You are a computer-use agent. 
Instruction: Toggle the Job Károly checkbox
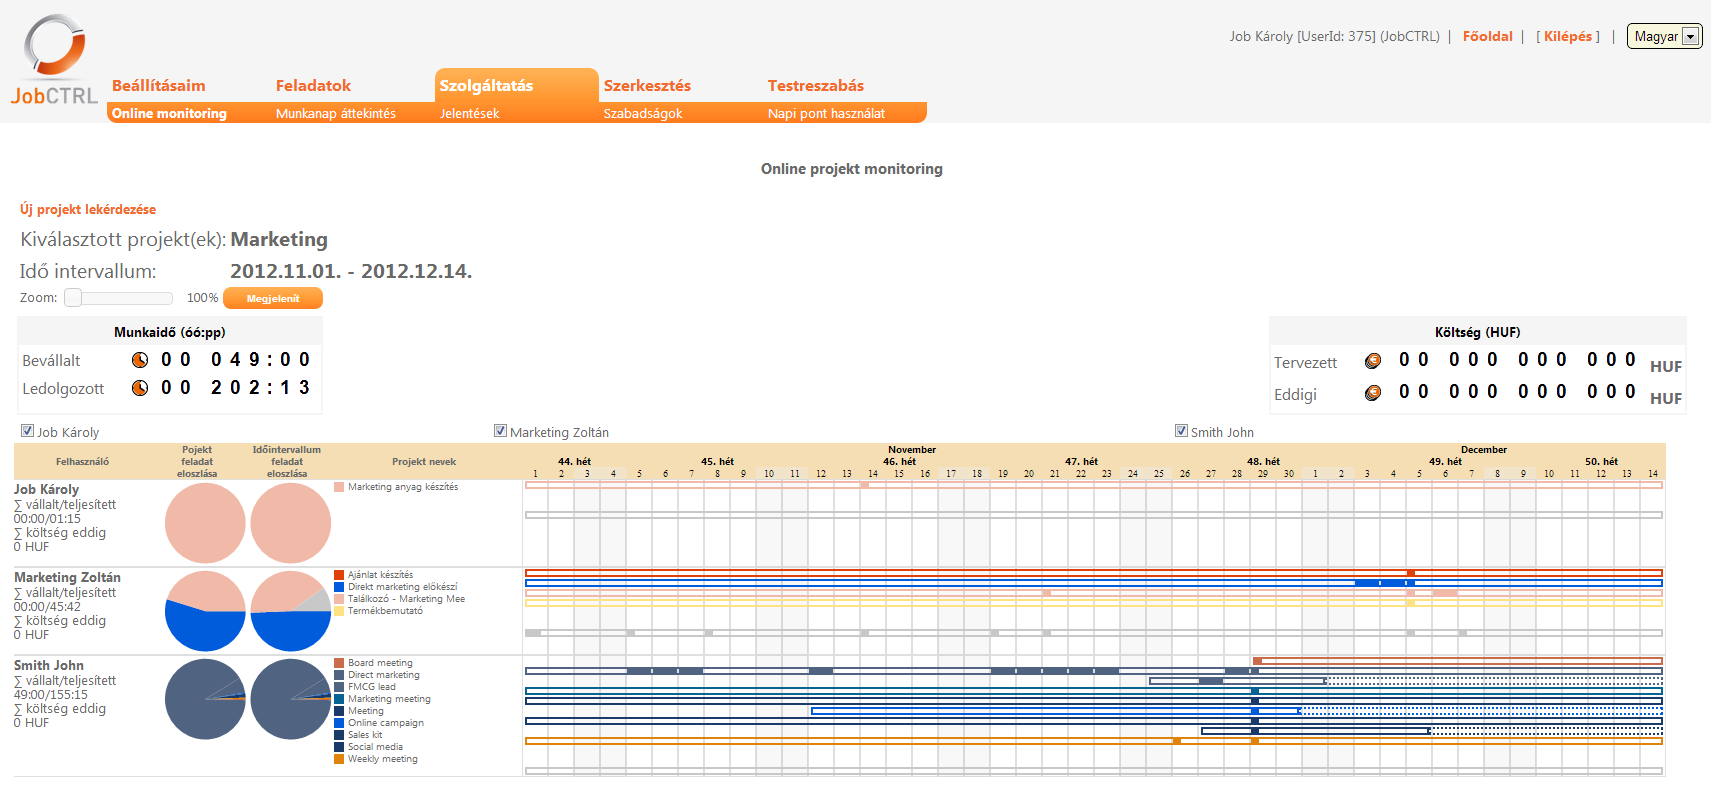pos(27,431)
